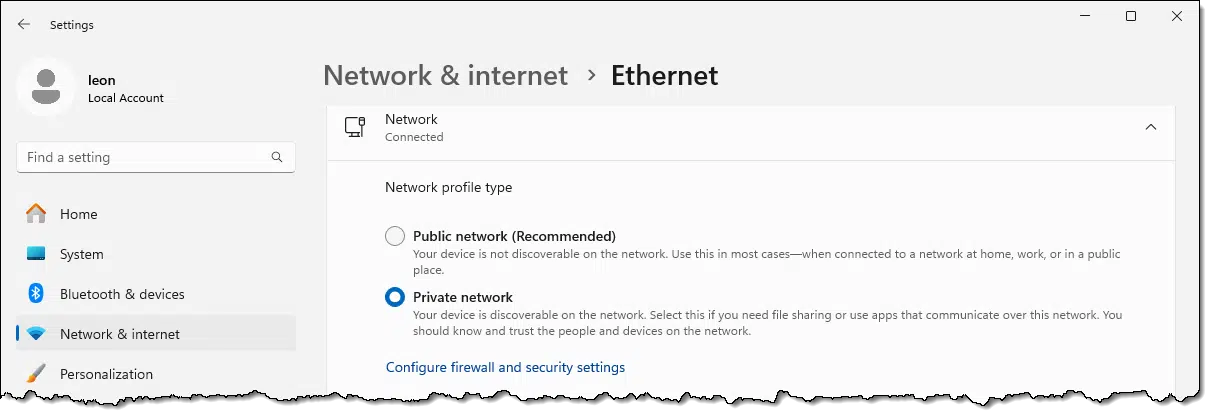The image size is (1210, 416).
Task: Click the search magnifier icon
Action: pyautogui.click(x=277, y=157)
